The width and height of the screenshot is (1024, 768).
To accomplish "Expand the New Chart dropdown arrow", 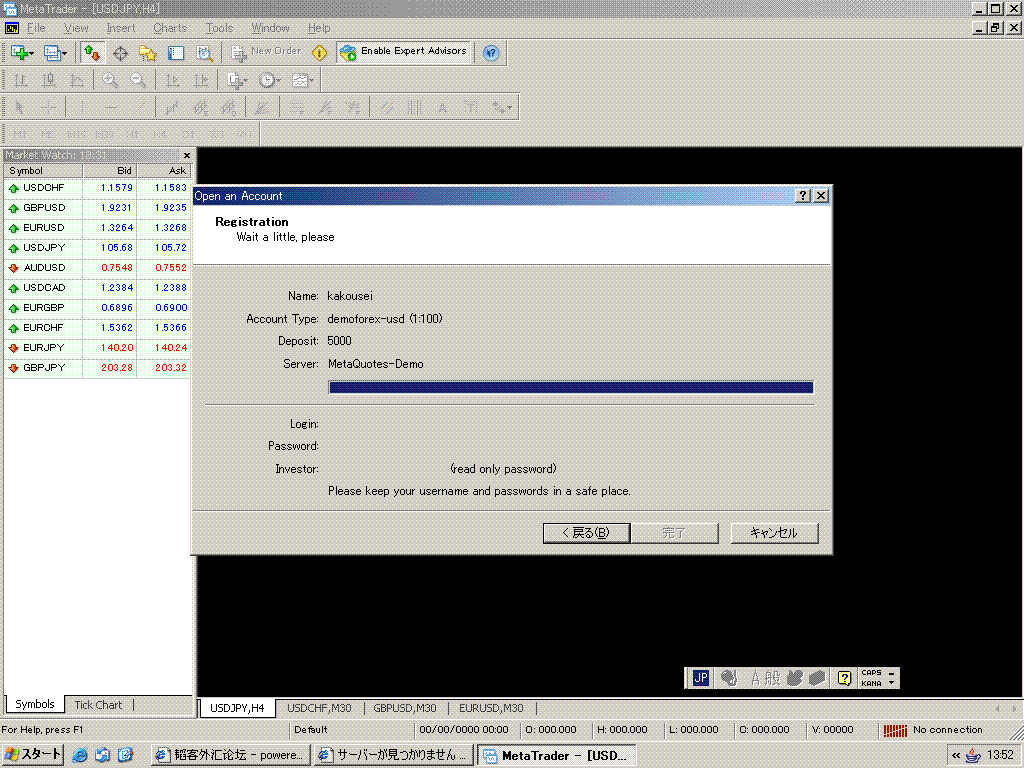I will 32,54.
